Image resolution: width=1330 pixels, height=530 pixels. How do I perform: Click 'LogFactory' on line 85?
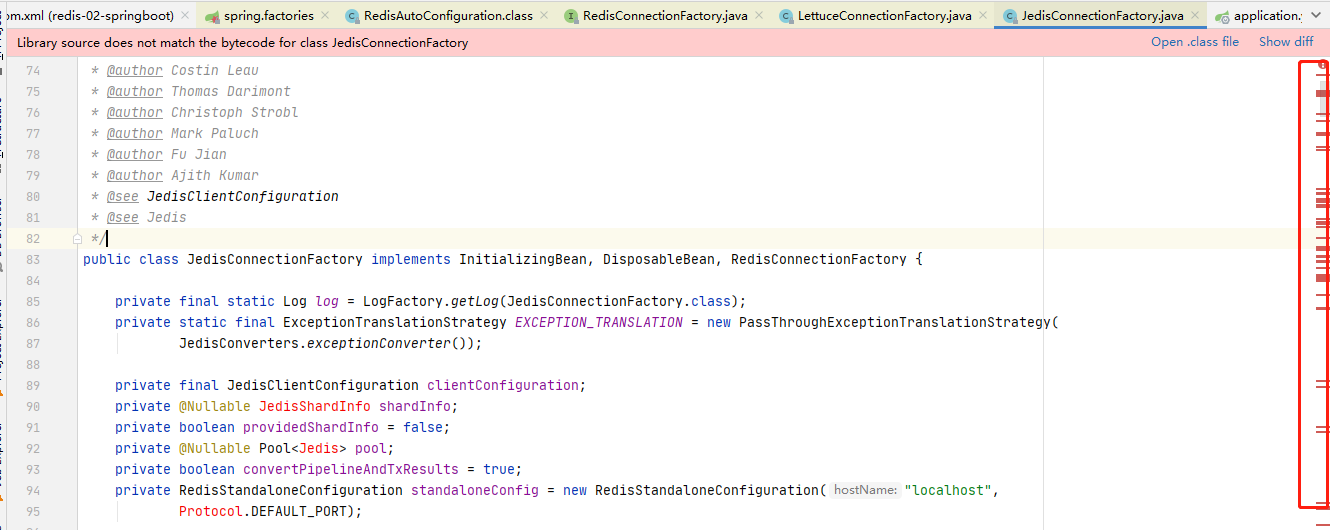(x=403, y=301)
